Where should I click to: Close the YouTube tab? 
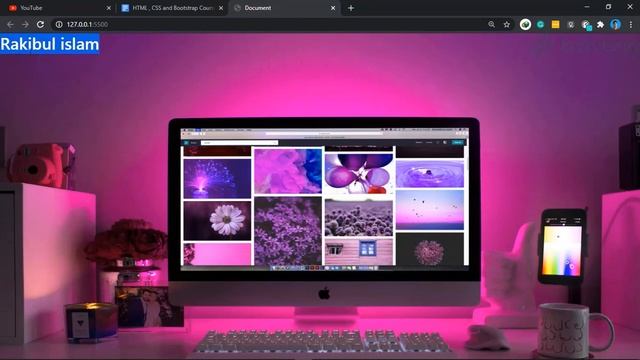[x=109, y=8]
